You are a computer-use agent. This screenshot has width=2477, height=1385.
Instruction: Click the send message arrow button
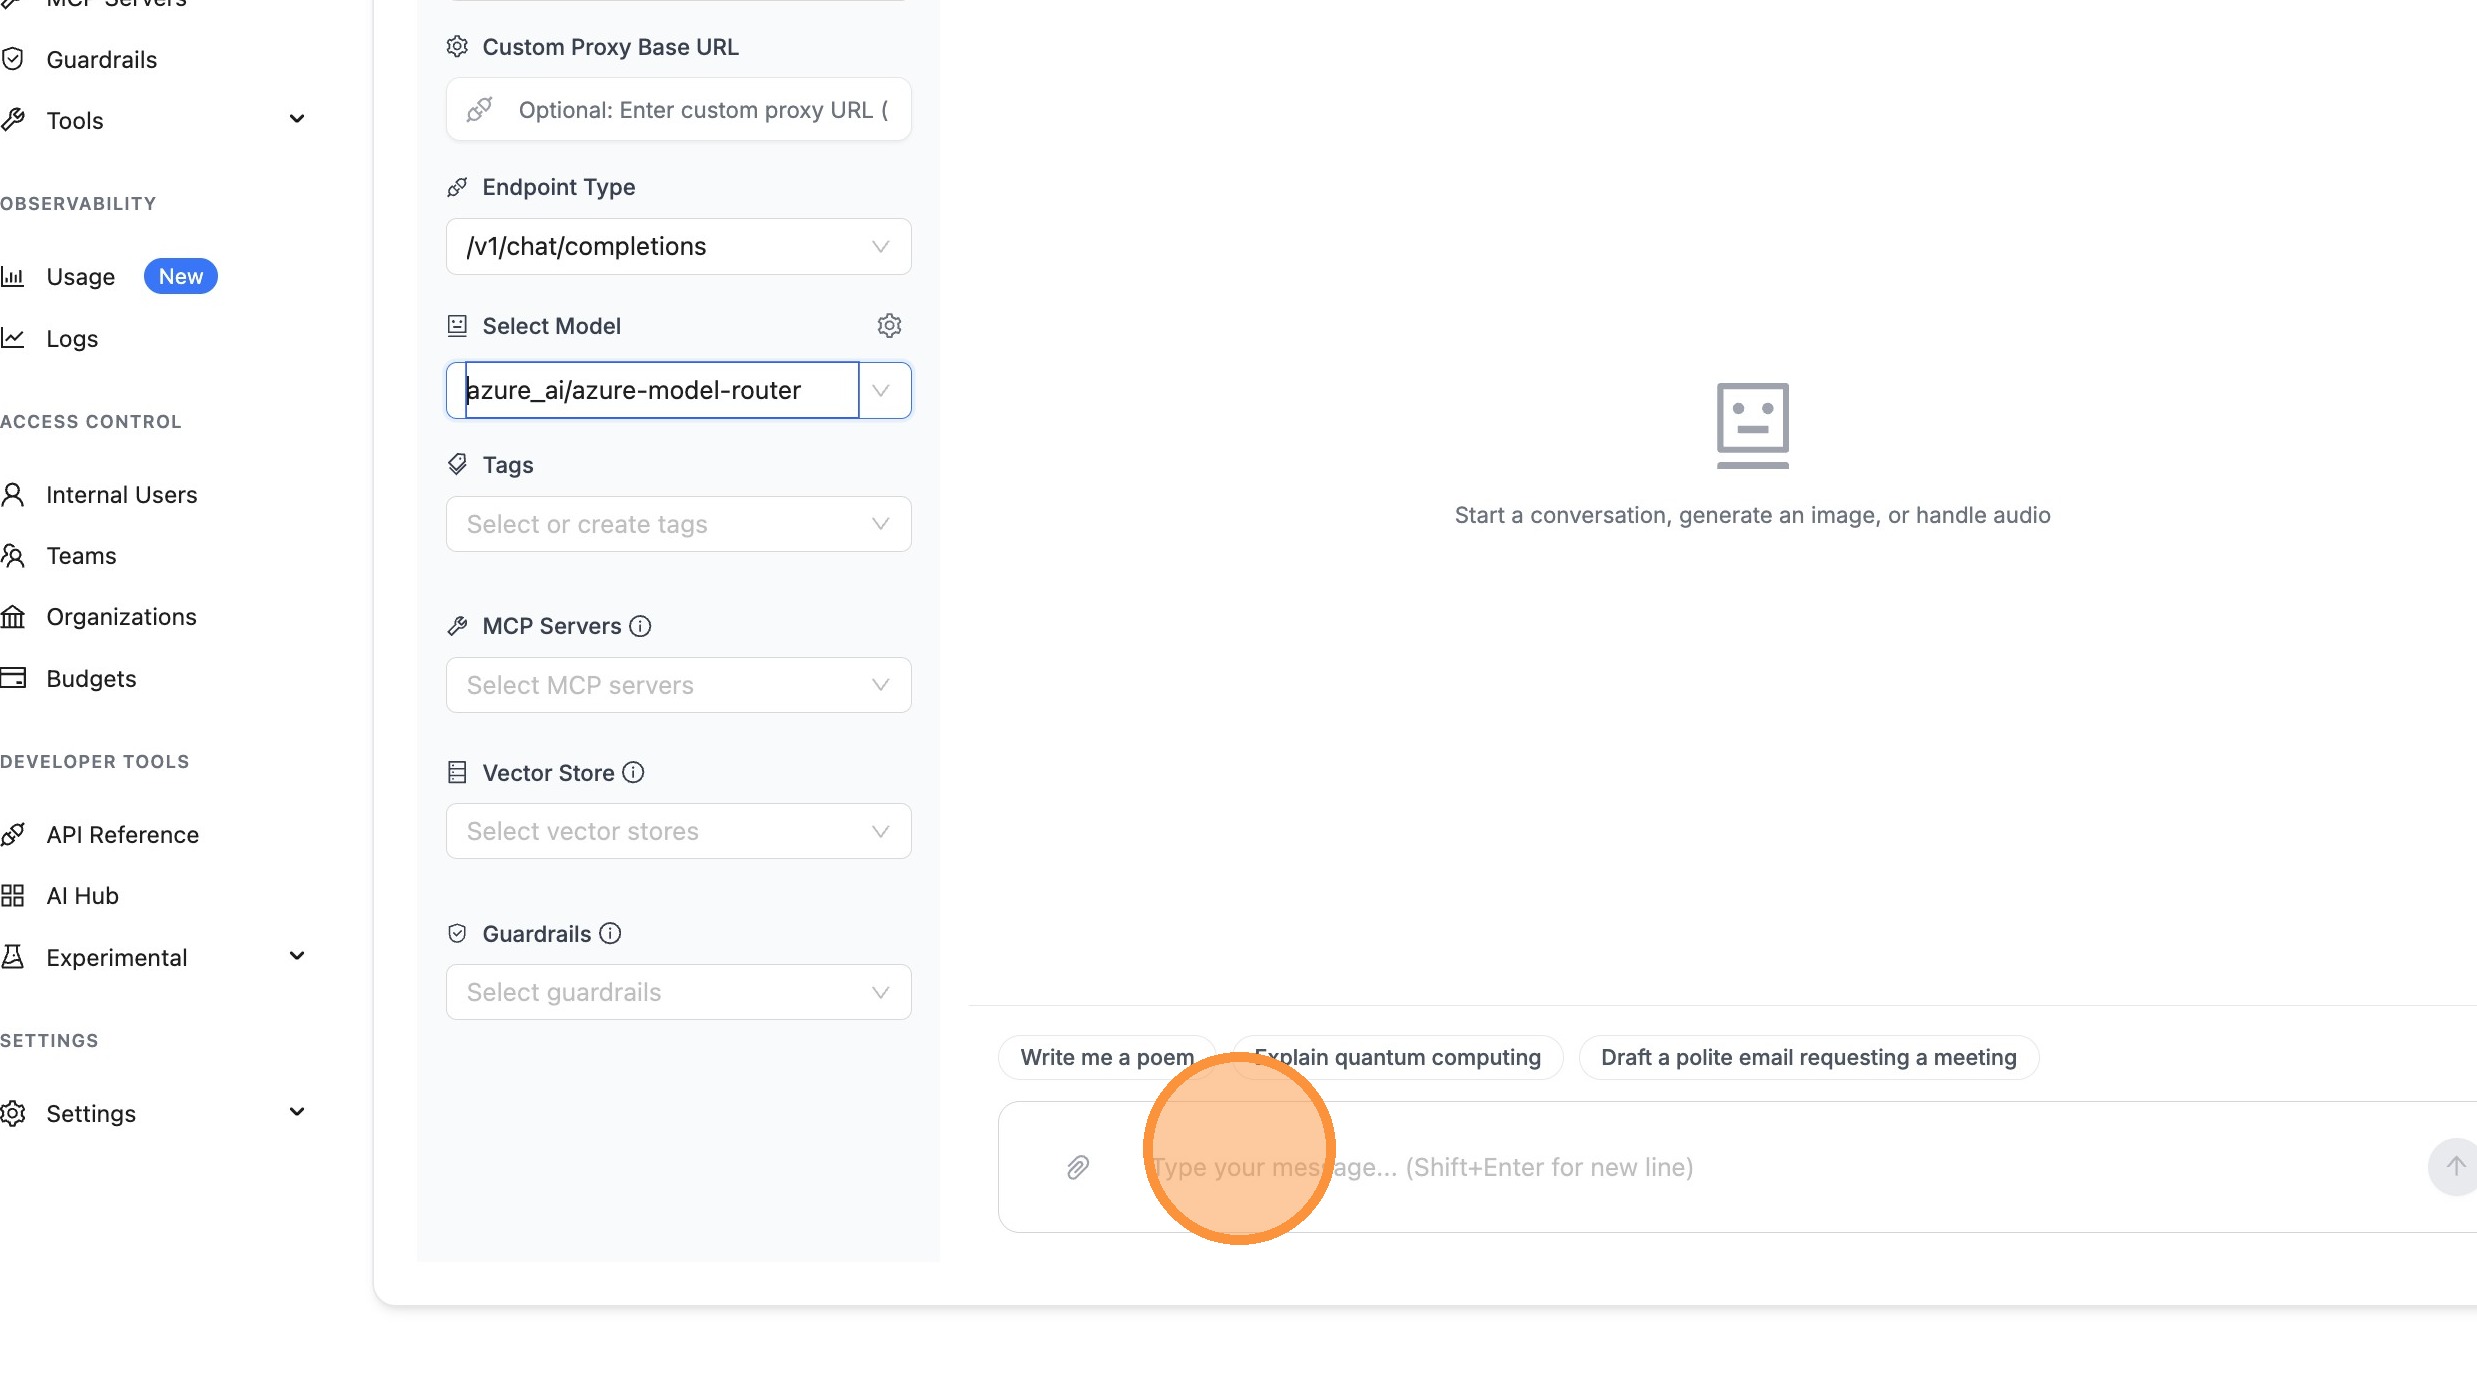coord(2454,1166)
